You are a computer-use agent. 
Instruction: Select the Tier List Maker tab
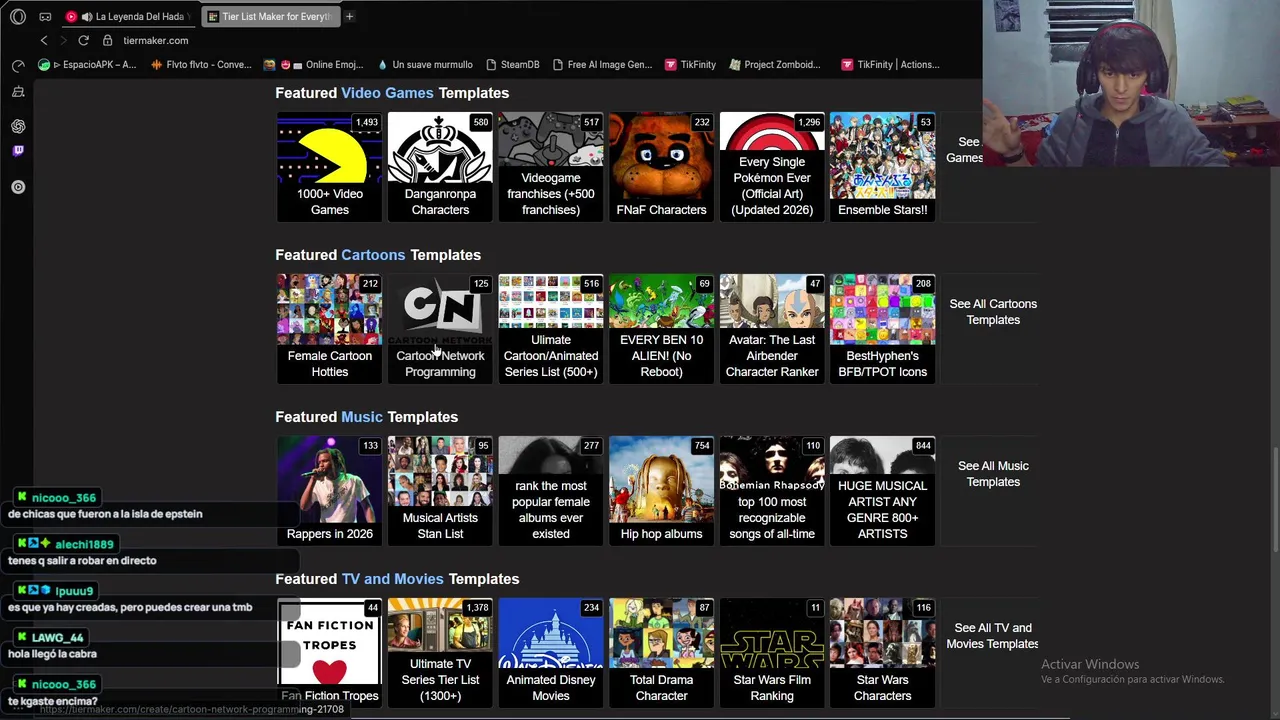[x=269, y=16]
